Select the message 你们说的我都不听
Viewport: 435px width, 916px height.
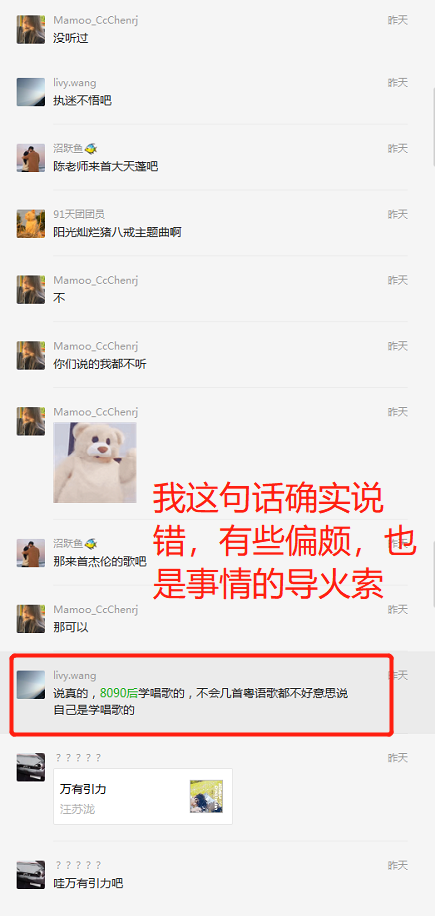[x=100, y=365]
